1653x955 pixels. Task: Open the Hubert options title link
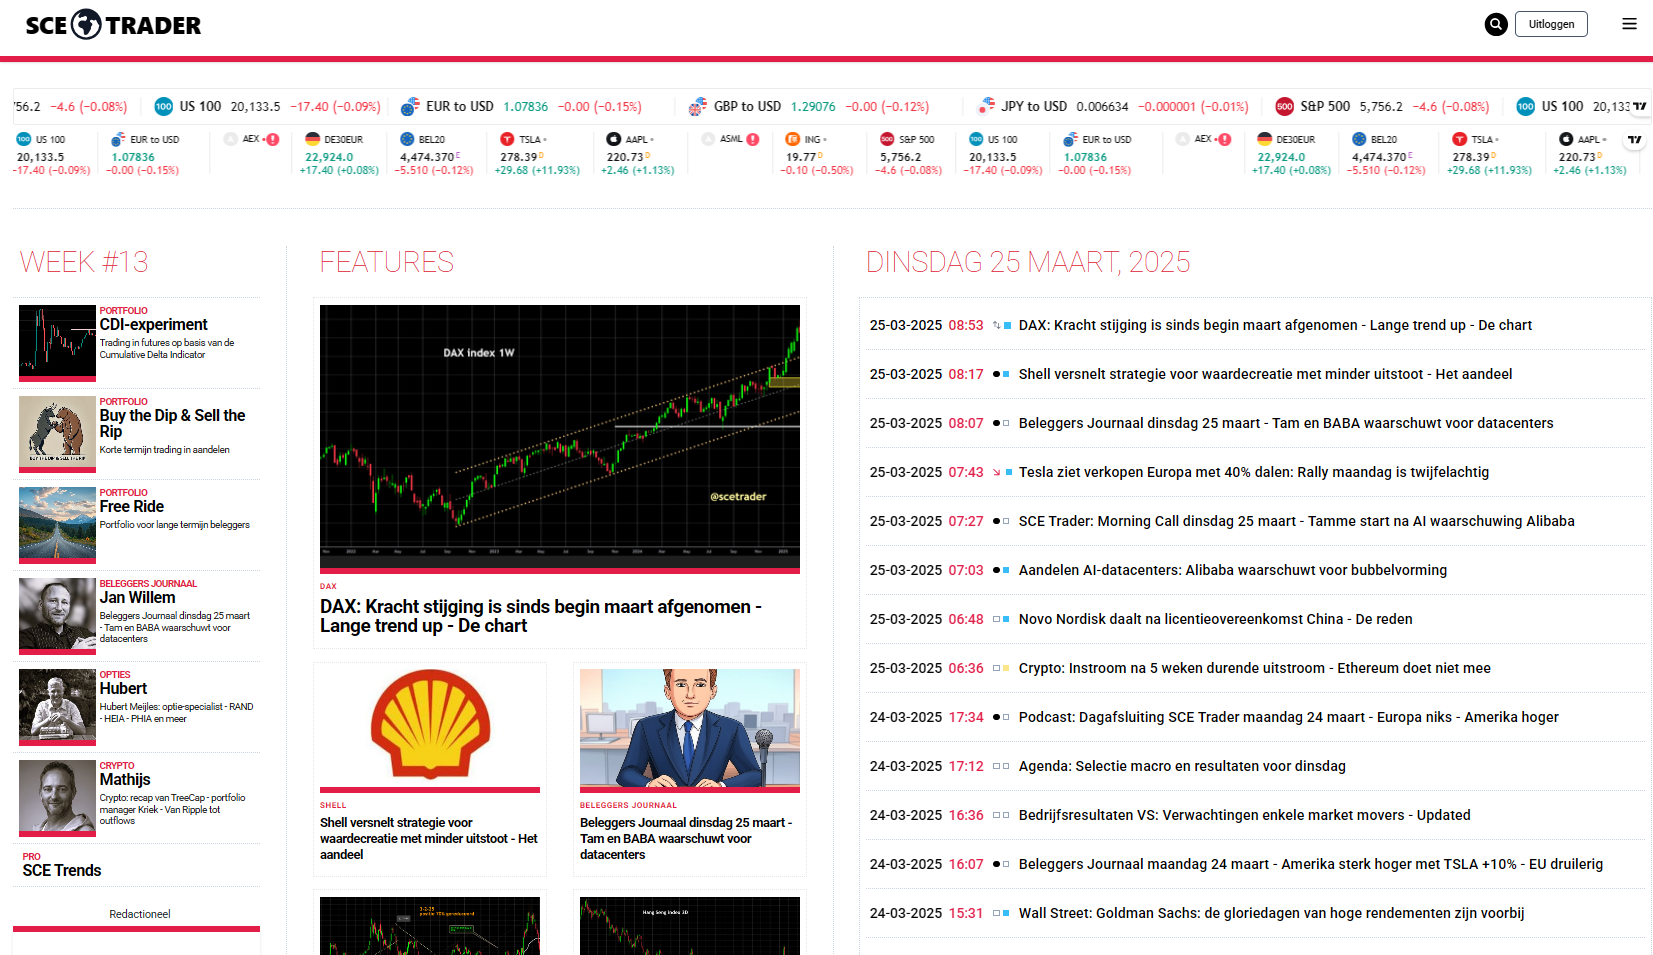[123, 688]
